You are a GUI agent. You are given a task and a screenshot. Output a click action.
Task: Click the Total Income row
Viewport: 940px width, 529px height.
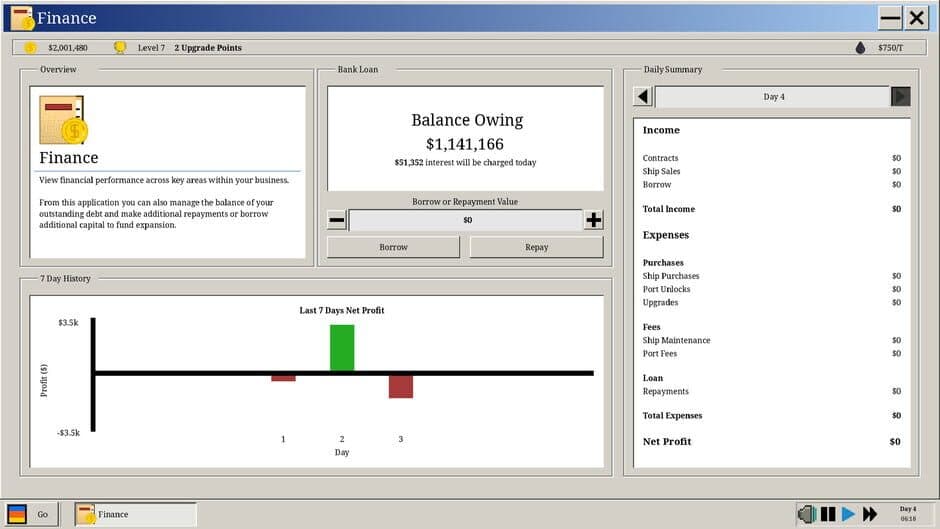pyautogui.click(x=772, y=209)
